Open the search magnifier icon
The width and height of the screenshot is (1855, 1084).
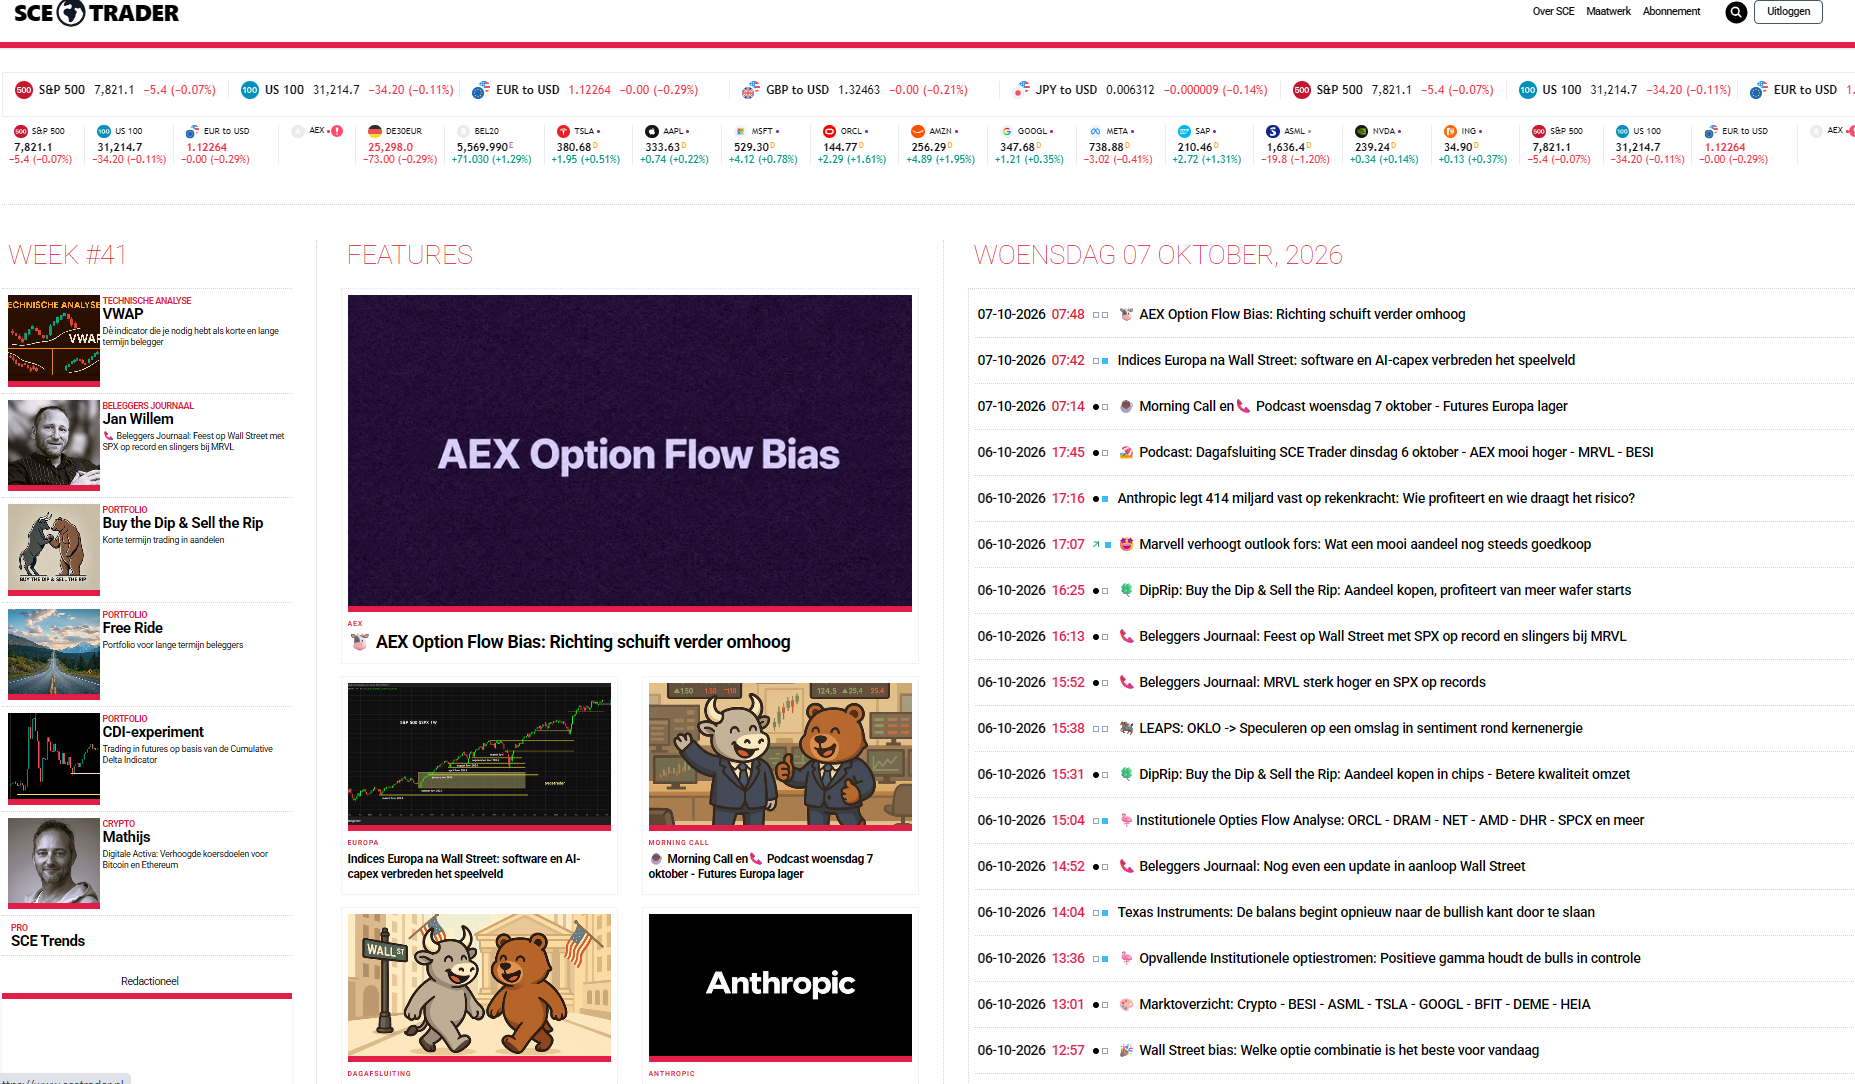(x=1736, y=12)
